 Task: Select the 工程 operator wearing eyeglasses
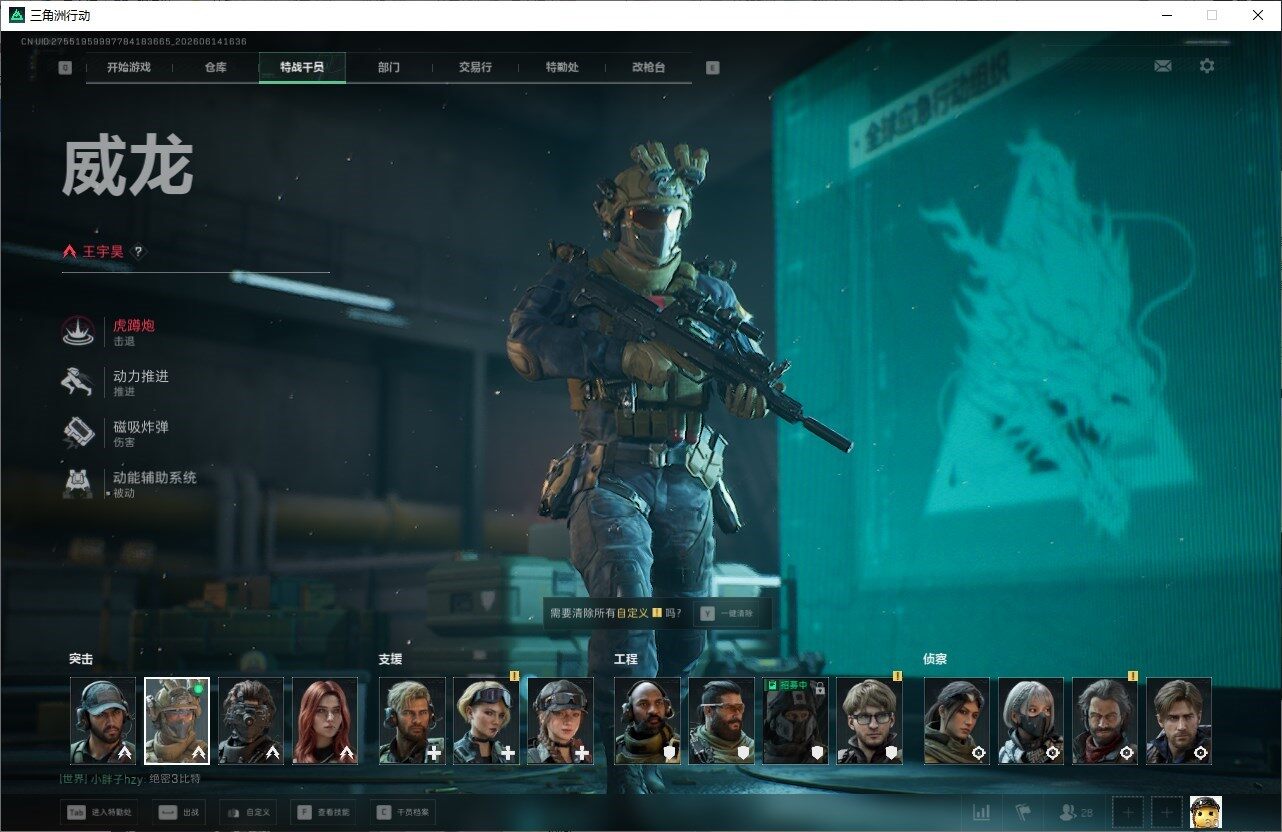[x=869, y=721]
